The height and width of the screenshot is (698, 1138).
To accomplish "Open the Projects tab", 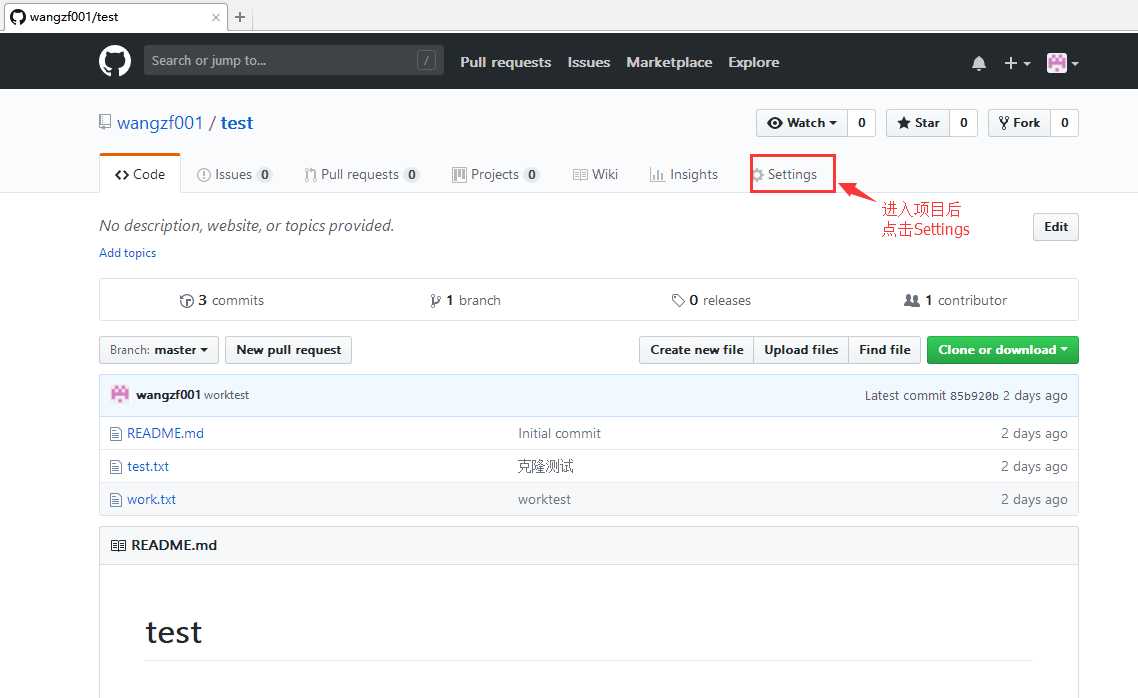I will 495,174.
